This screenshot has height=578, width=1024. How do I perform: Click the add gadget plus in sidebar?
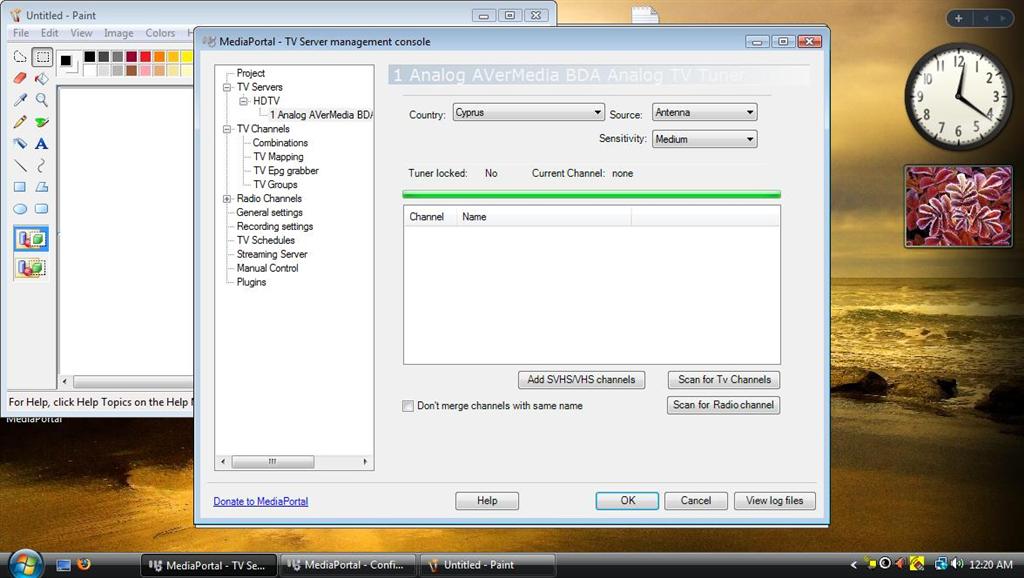pyautogui.click(x=959, y=18)
